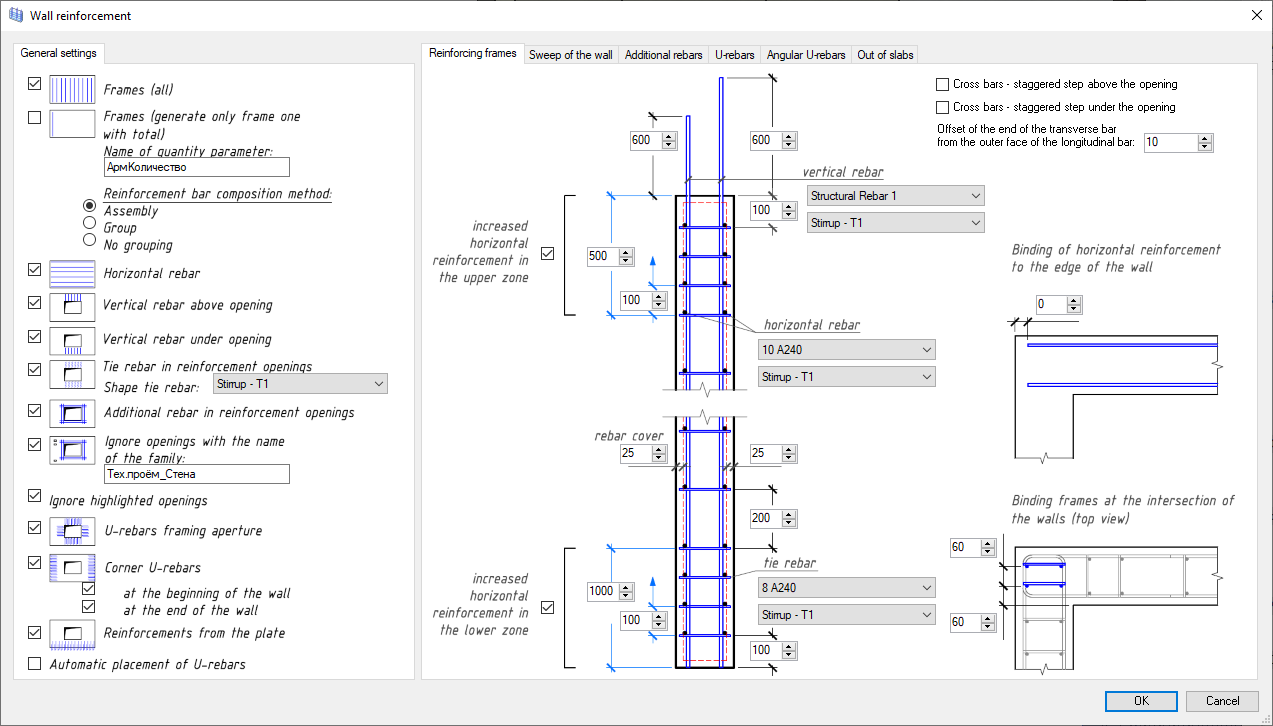Screen dimensions: 1273x726
Task: Click the U-rebars framing aperture icon
Action: [73, 531]
